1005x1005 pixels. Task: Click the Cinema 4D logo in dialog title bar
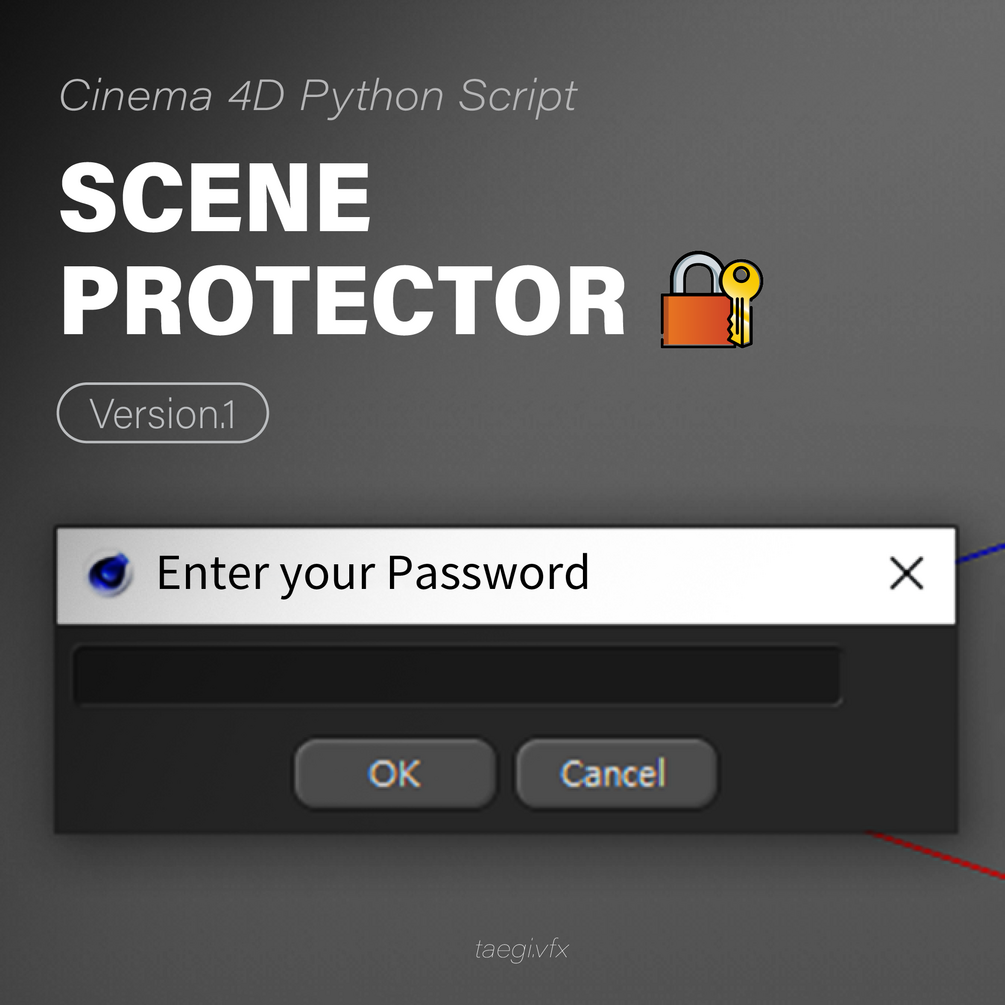click(x=110, y=574)
